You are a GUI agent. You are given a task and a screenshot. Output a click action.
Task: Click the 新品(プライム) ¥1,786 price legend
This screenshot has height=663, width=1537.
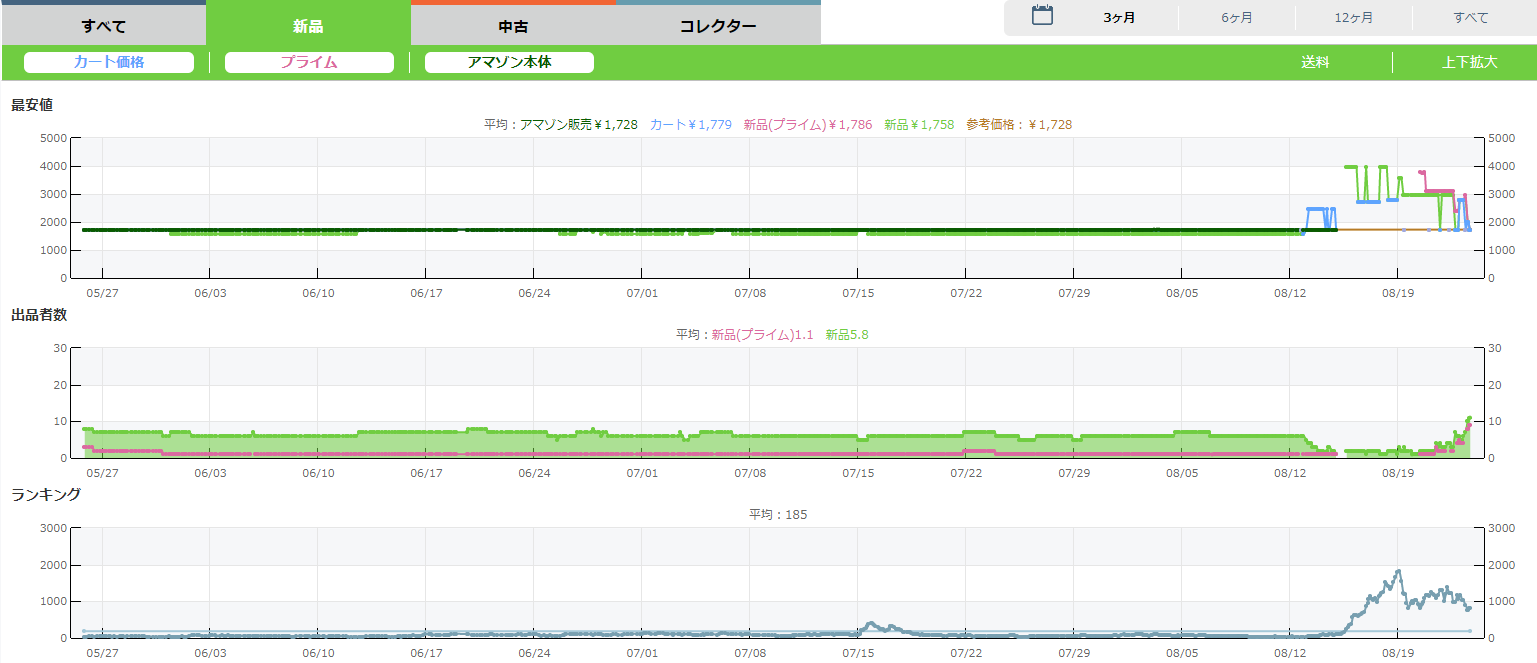[807, 125]
